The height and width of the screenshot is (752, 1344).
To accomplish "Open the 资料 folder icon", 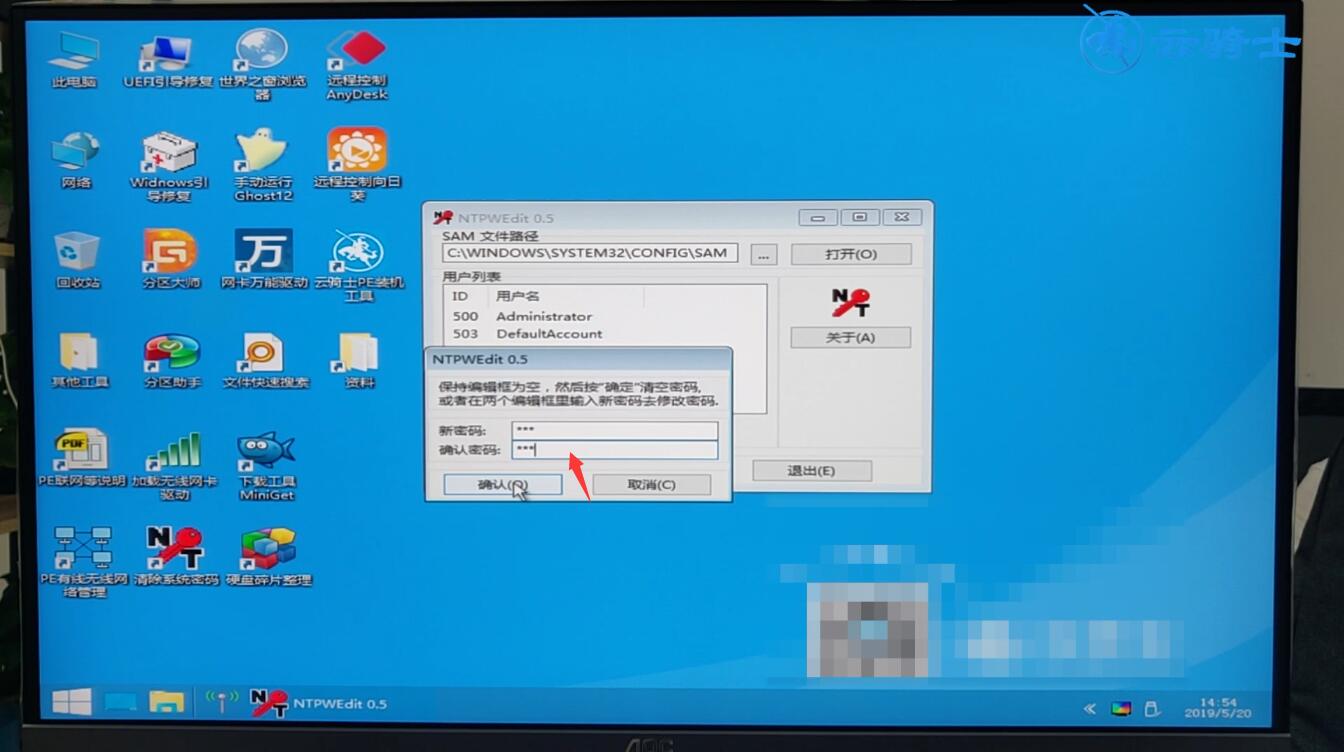I will tap(358, 360).
